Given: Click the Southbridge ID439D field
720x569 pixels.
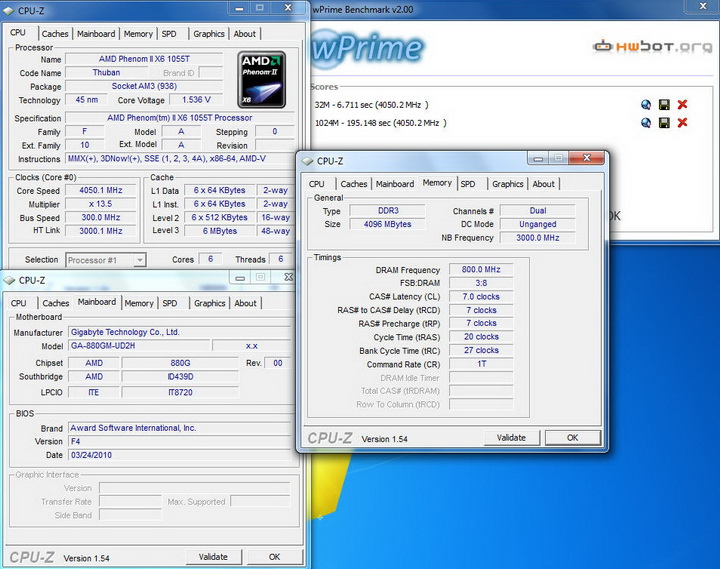Looking at the screenshot, I should click(180, 377).
